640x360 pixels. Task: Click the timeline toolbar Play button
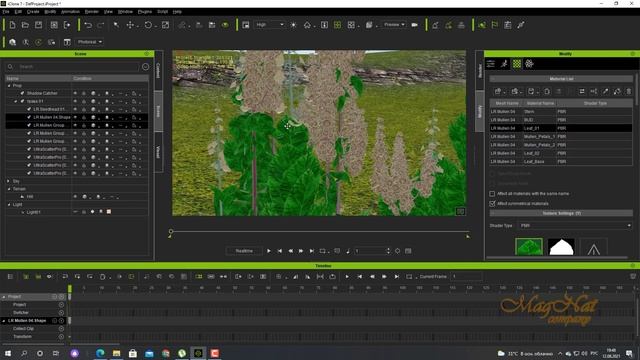[347, 276]
